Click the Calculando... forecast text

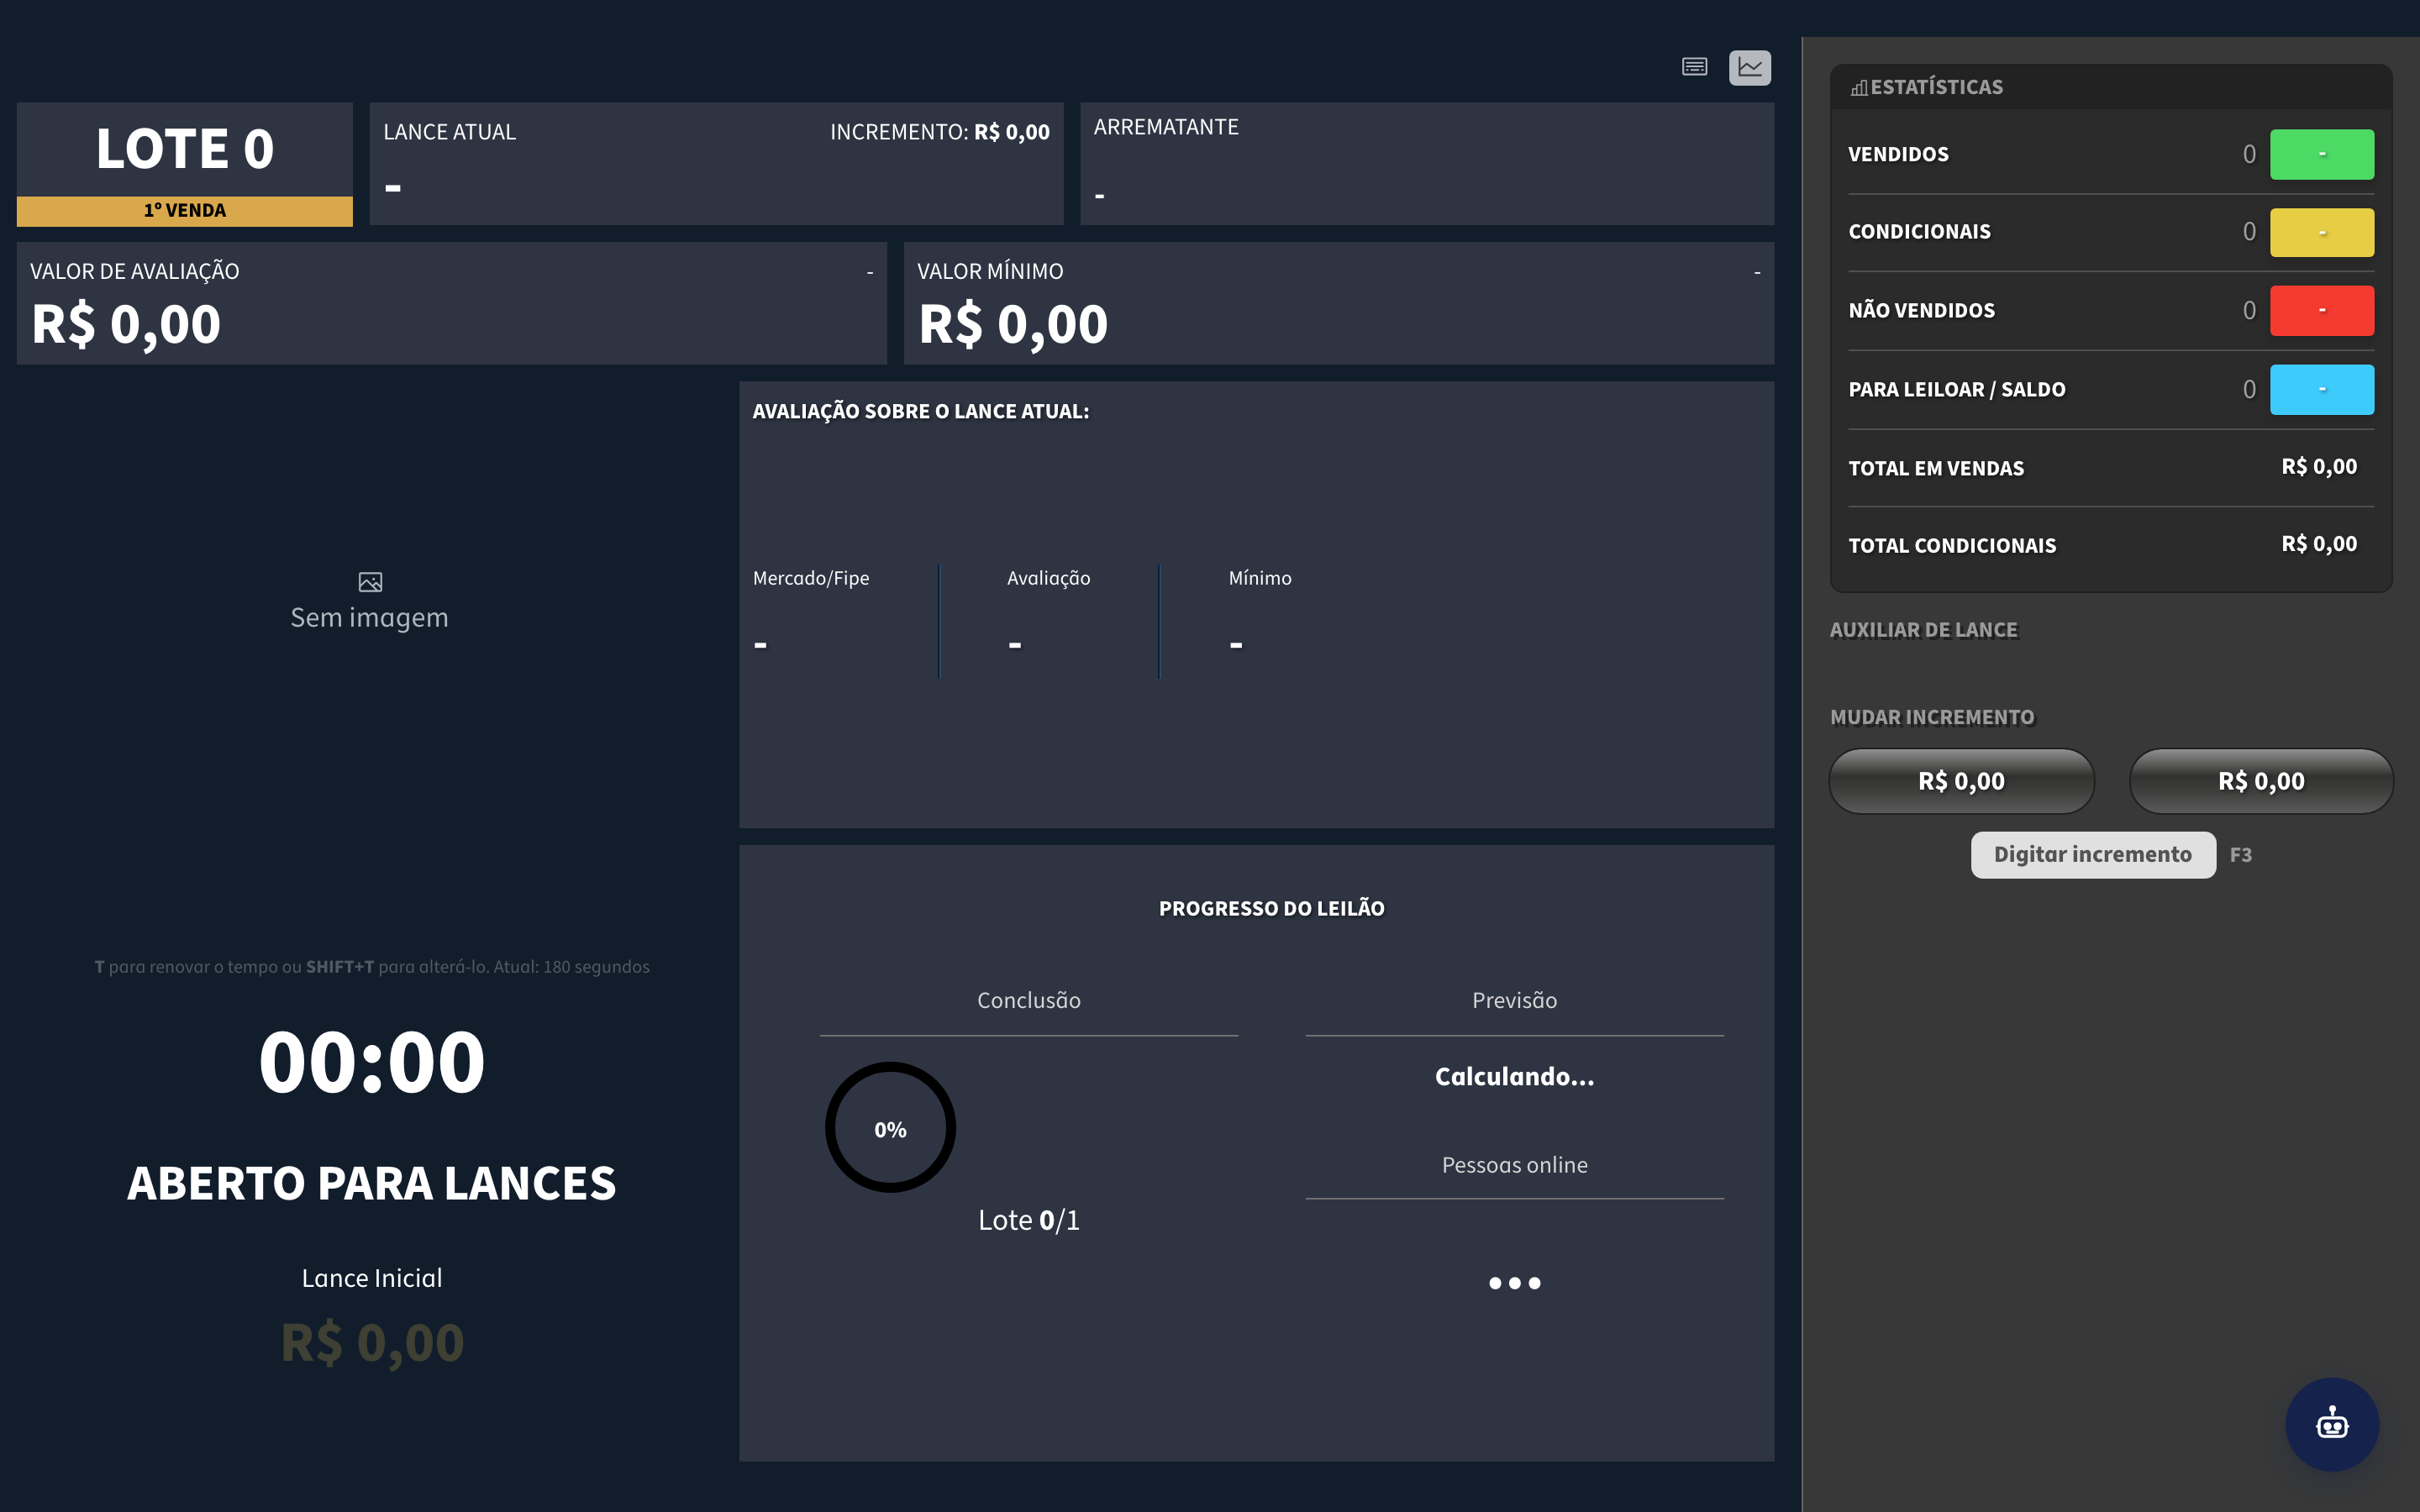[1514, 1076]
